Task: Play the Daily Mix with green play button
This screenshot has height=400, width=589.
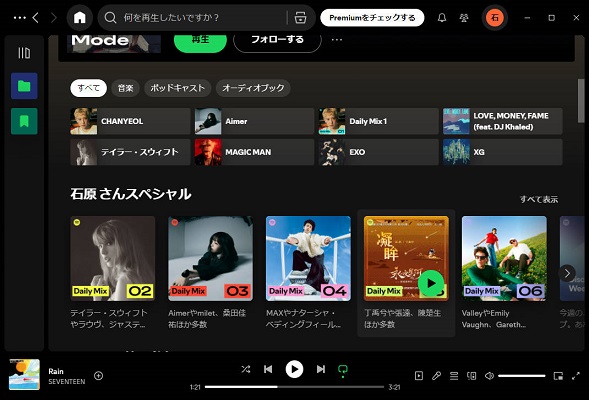Action: (x=431, y=283)
